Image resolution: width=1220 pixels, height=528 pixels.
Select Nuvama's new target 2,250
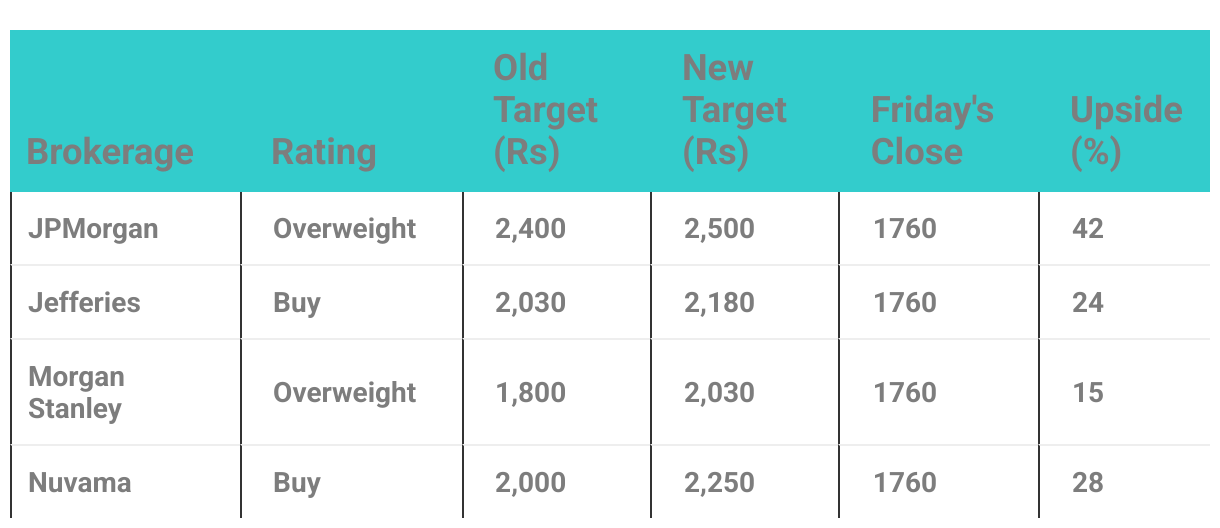click(719, 483)
